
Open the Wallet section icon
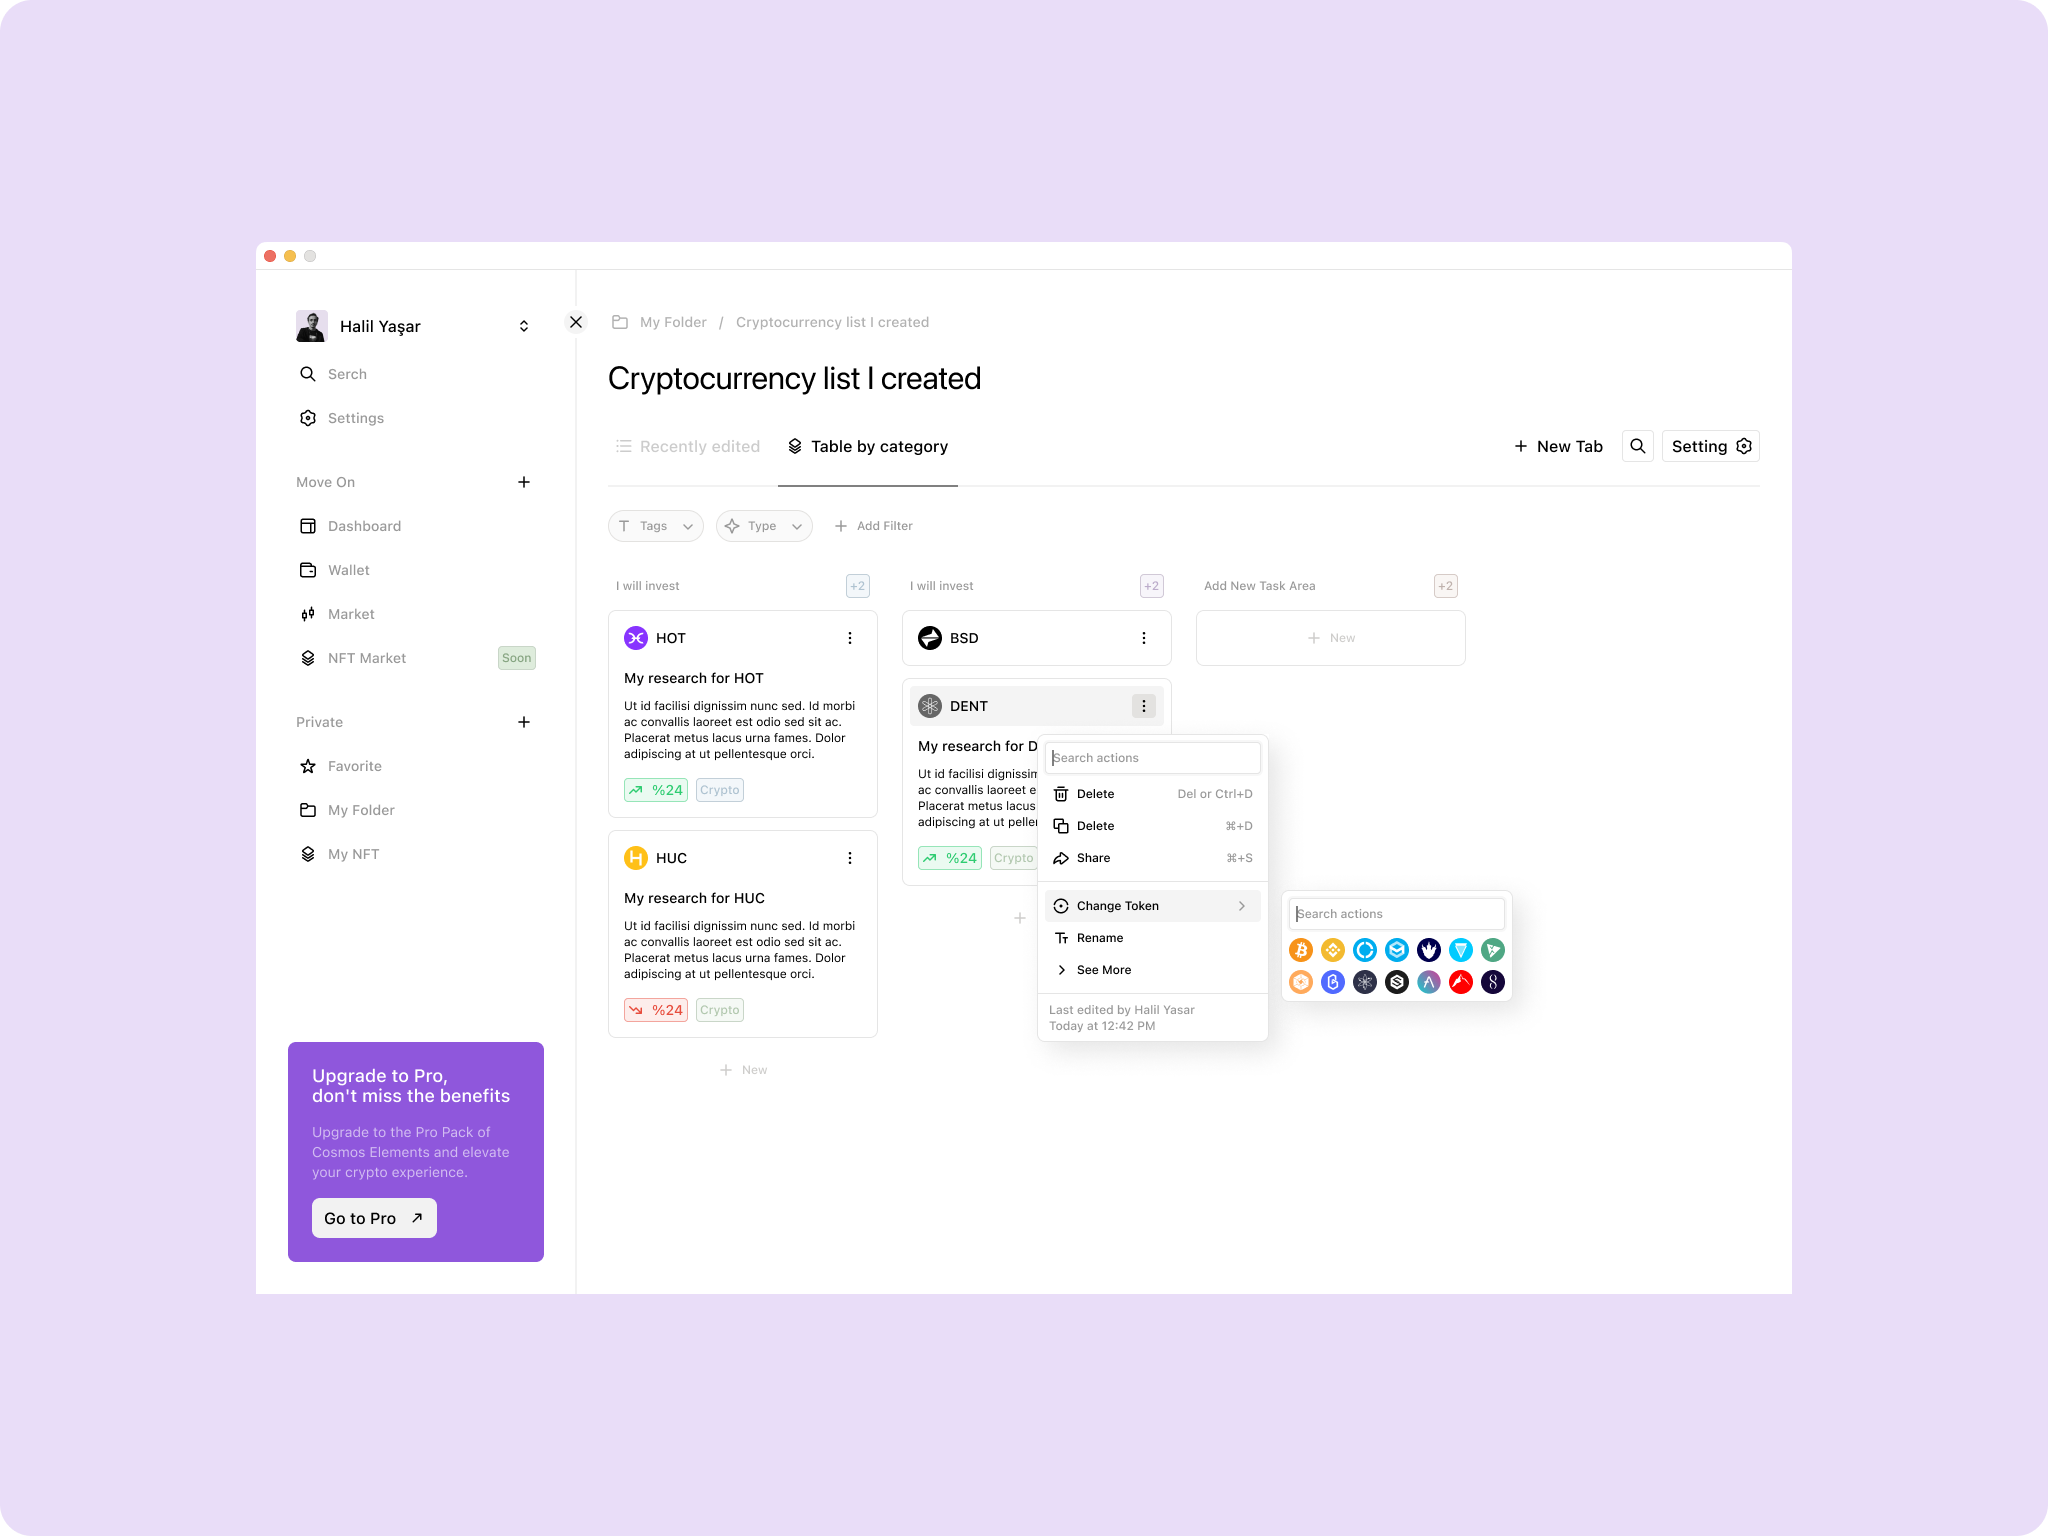point(309,570)
